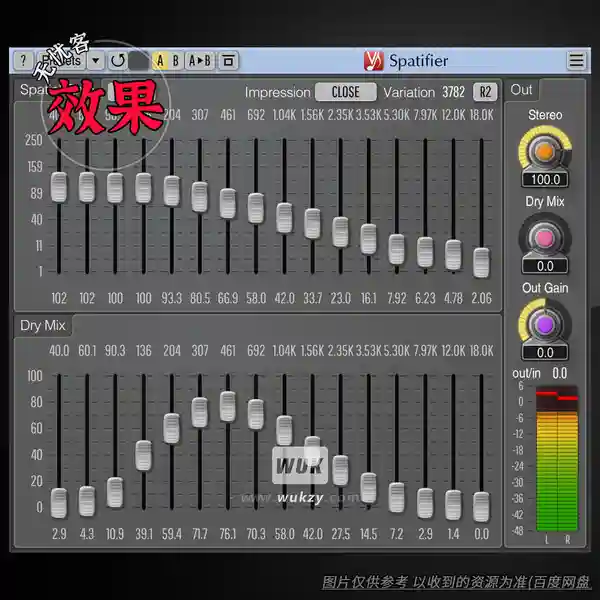This screenshot has width=600, height=600.
Task: Click the R2 variation button
Action: [x=485, y=92]
